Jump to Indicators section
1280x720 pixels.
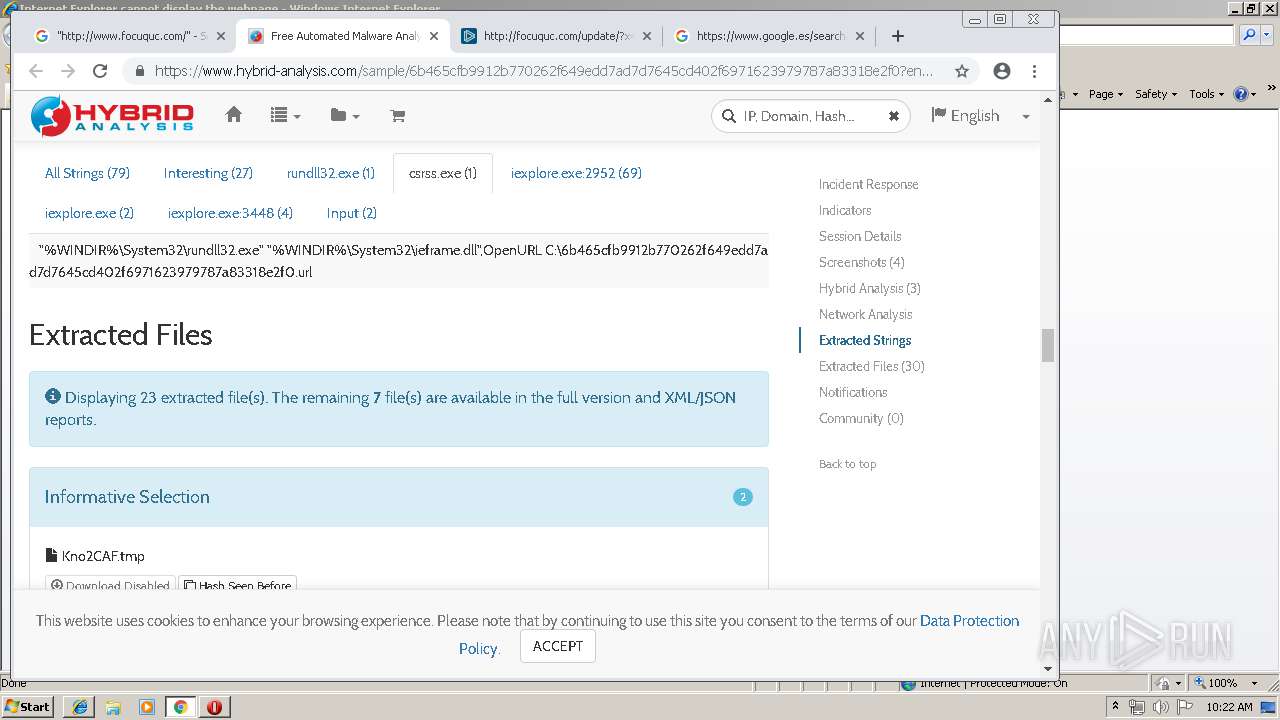845,210
